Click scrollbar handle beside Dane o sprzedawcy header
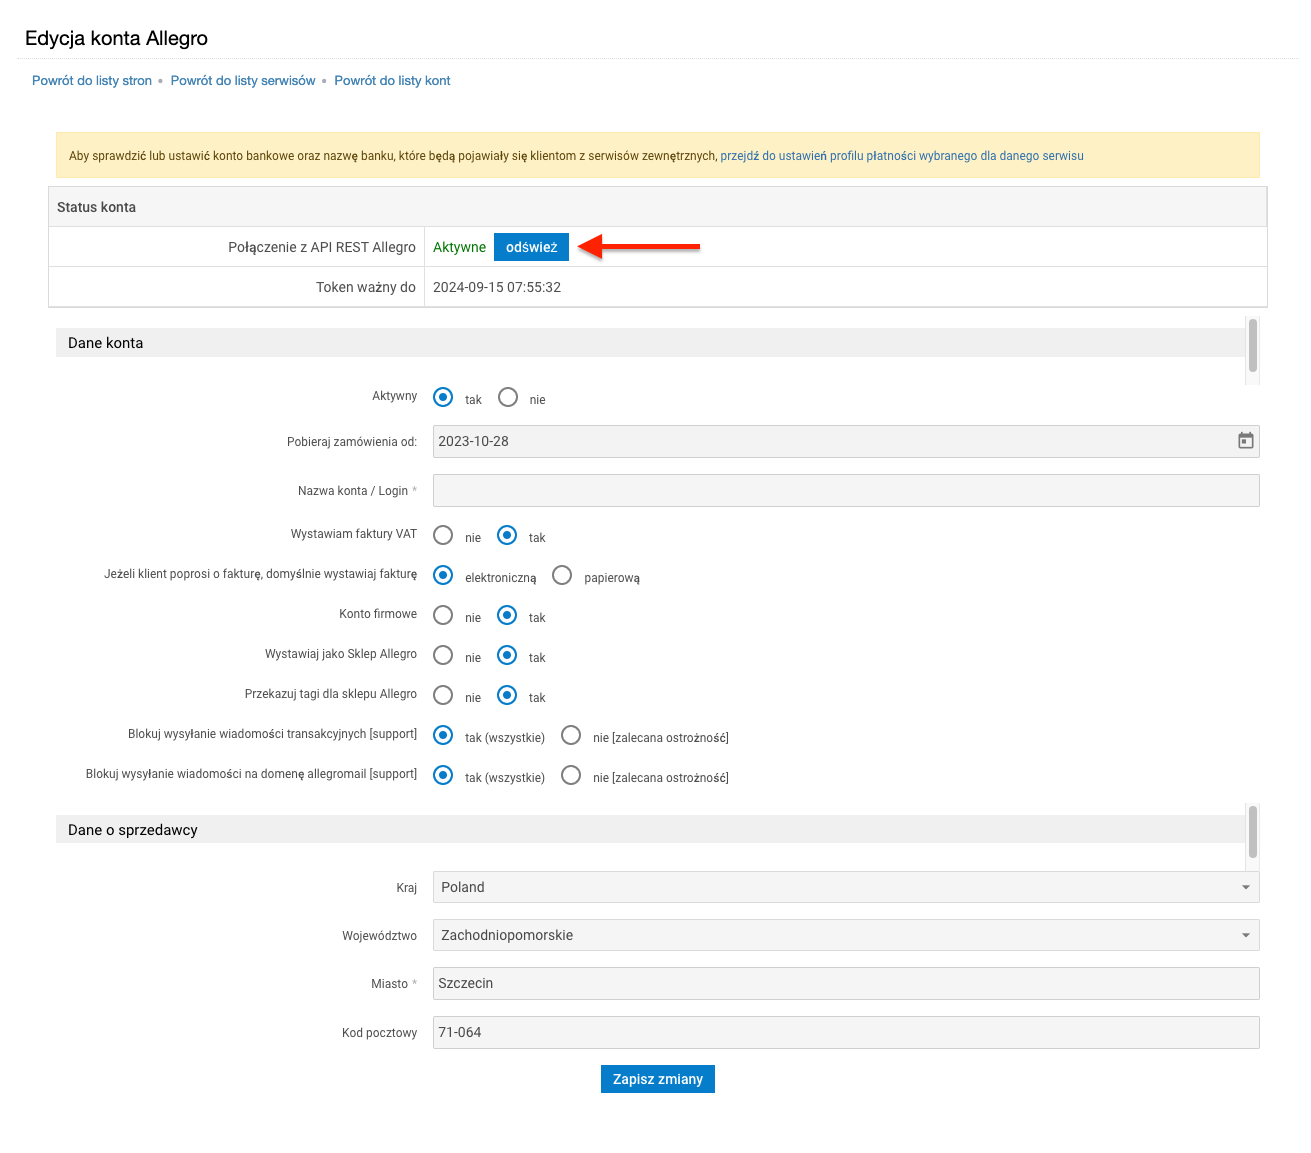Image resolution: width=1311 pixels, height=1153 pixels. pyautogui.click(x=1253, y=832)
